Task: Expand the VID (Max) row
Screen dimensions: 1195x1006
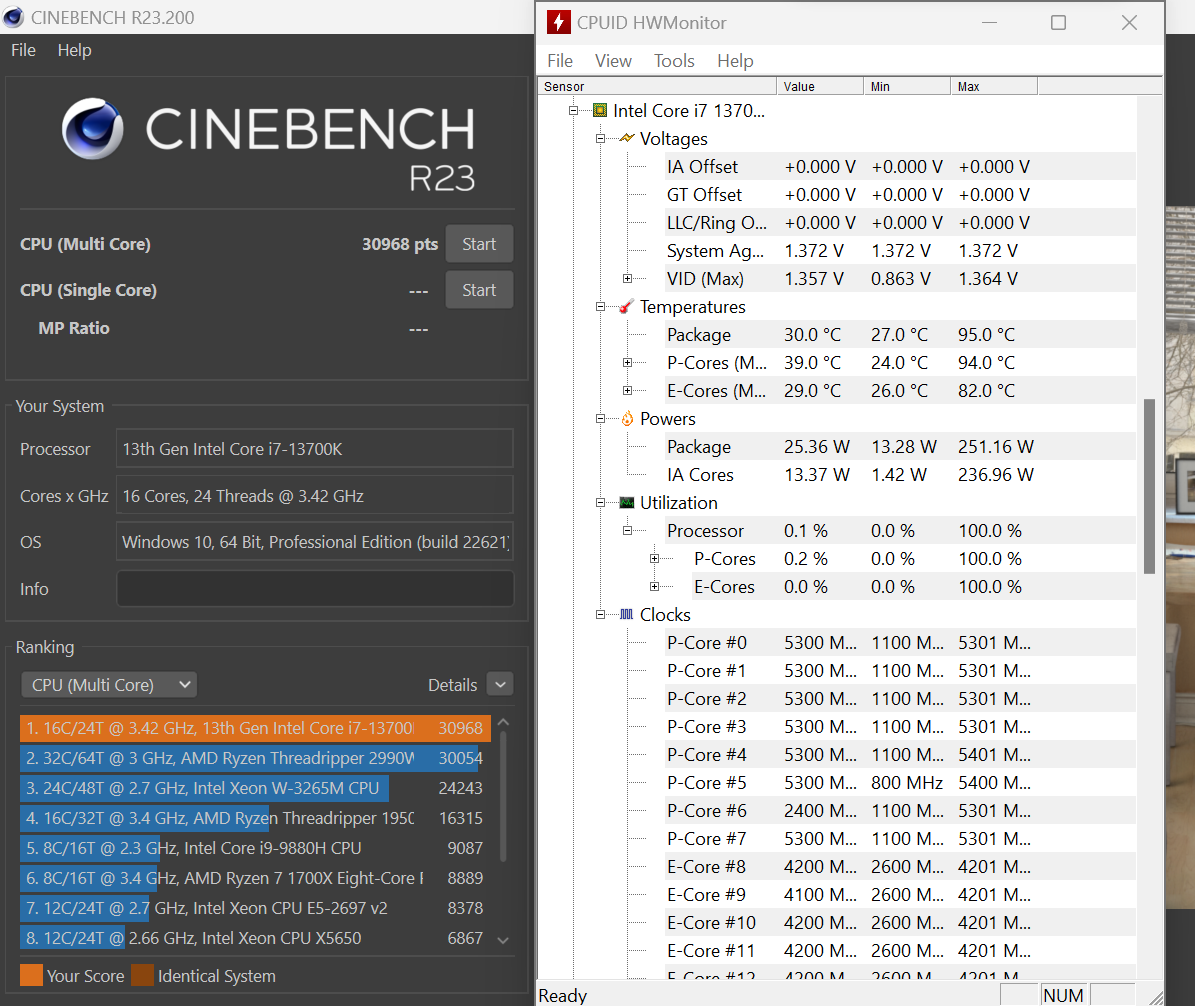Action: pyautogui.click(x=627, y=278)
